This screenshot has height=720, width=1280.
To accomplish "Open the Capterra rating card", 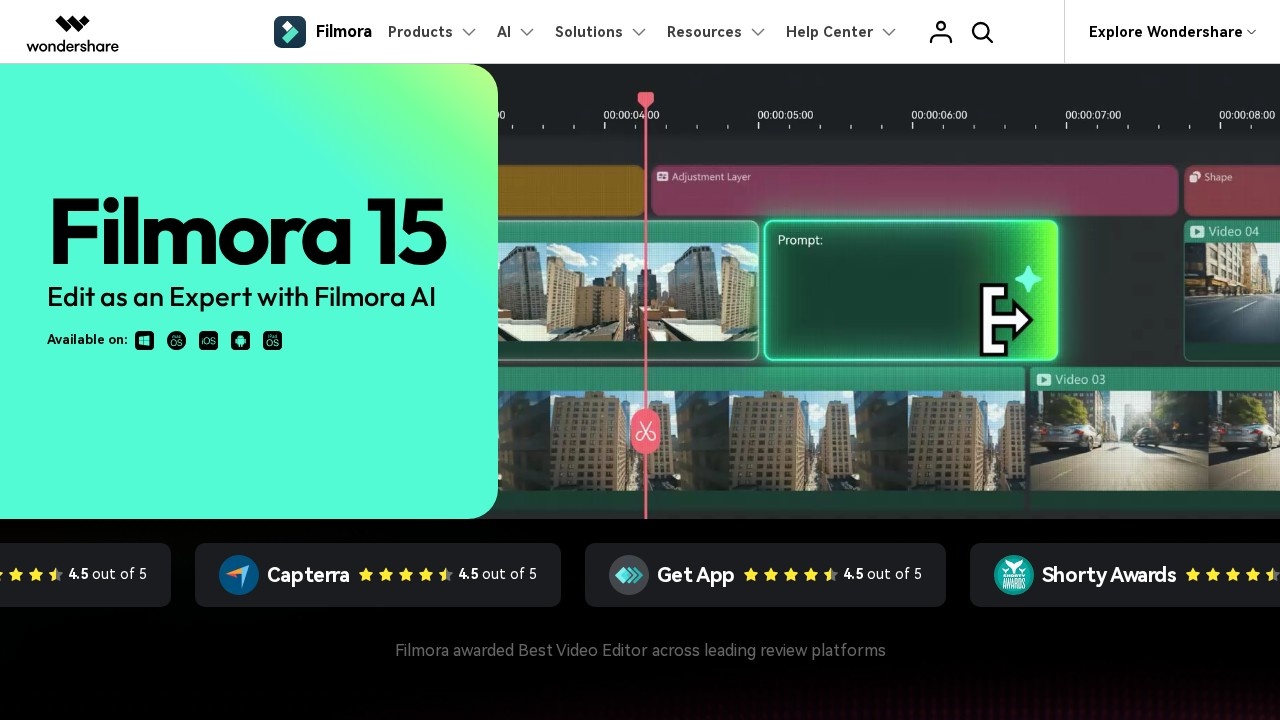I will tap(378, 575).
